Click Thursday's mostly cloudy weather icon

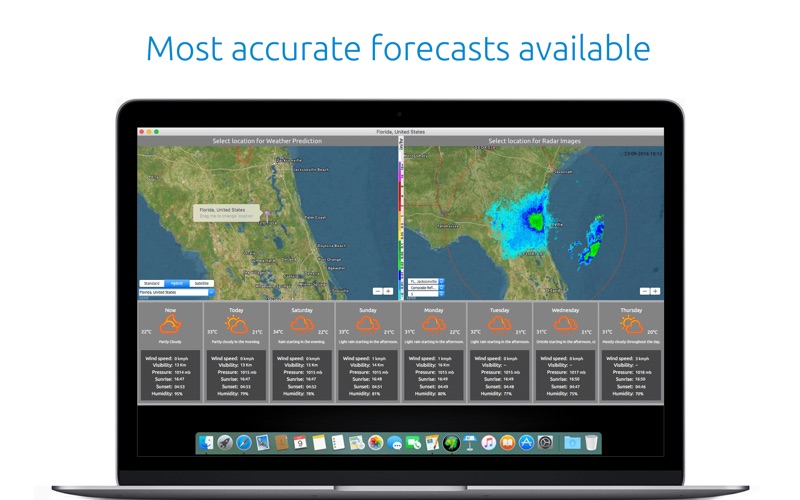[x=630, y=326]
